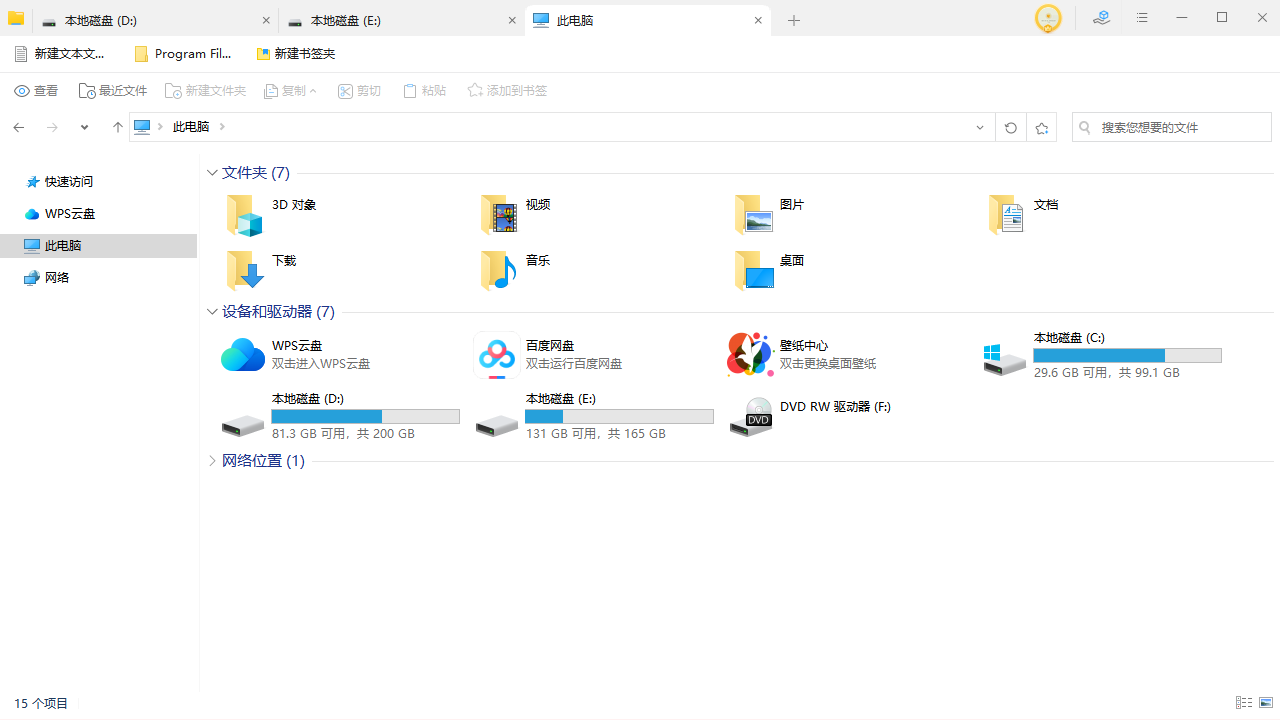Click the refresh icon in address bar

tap(1010, 127)
